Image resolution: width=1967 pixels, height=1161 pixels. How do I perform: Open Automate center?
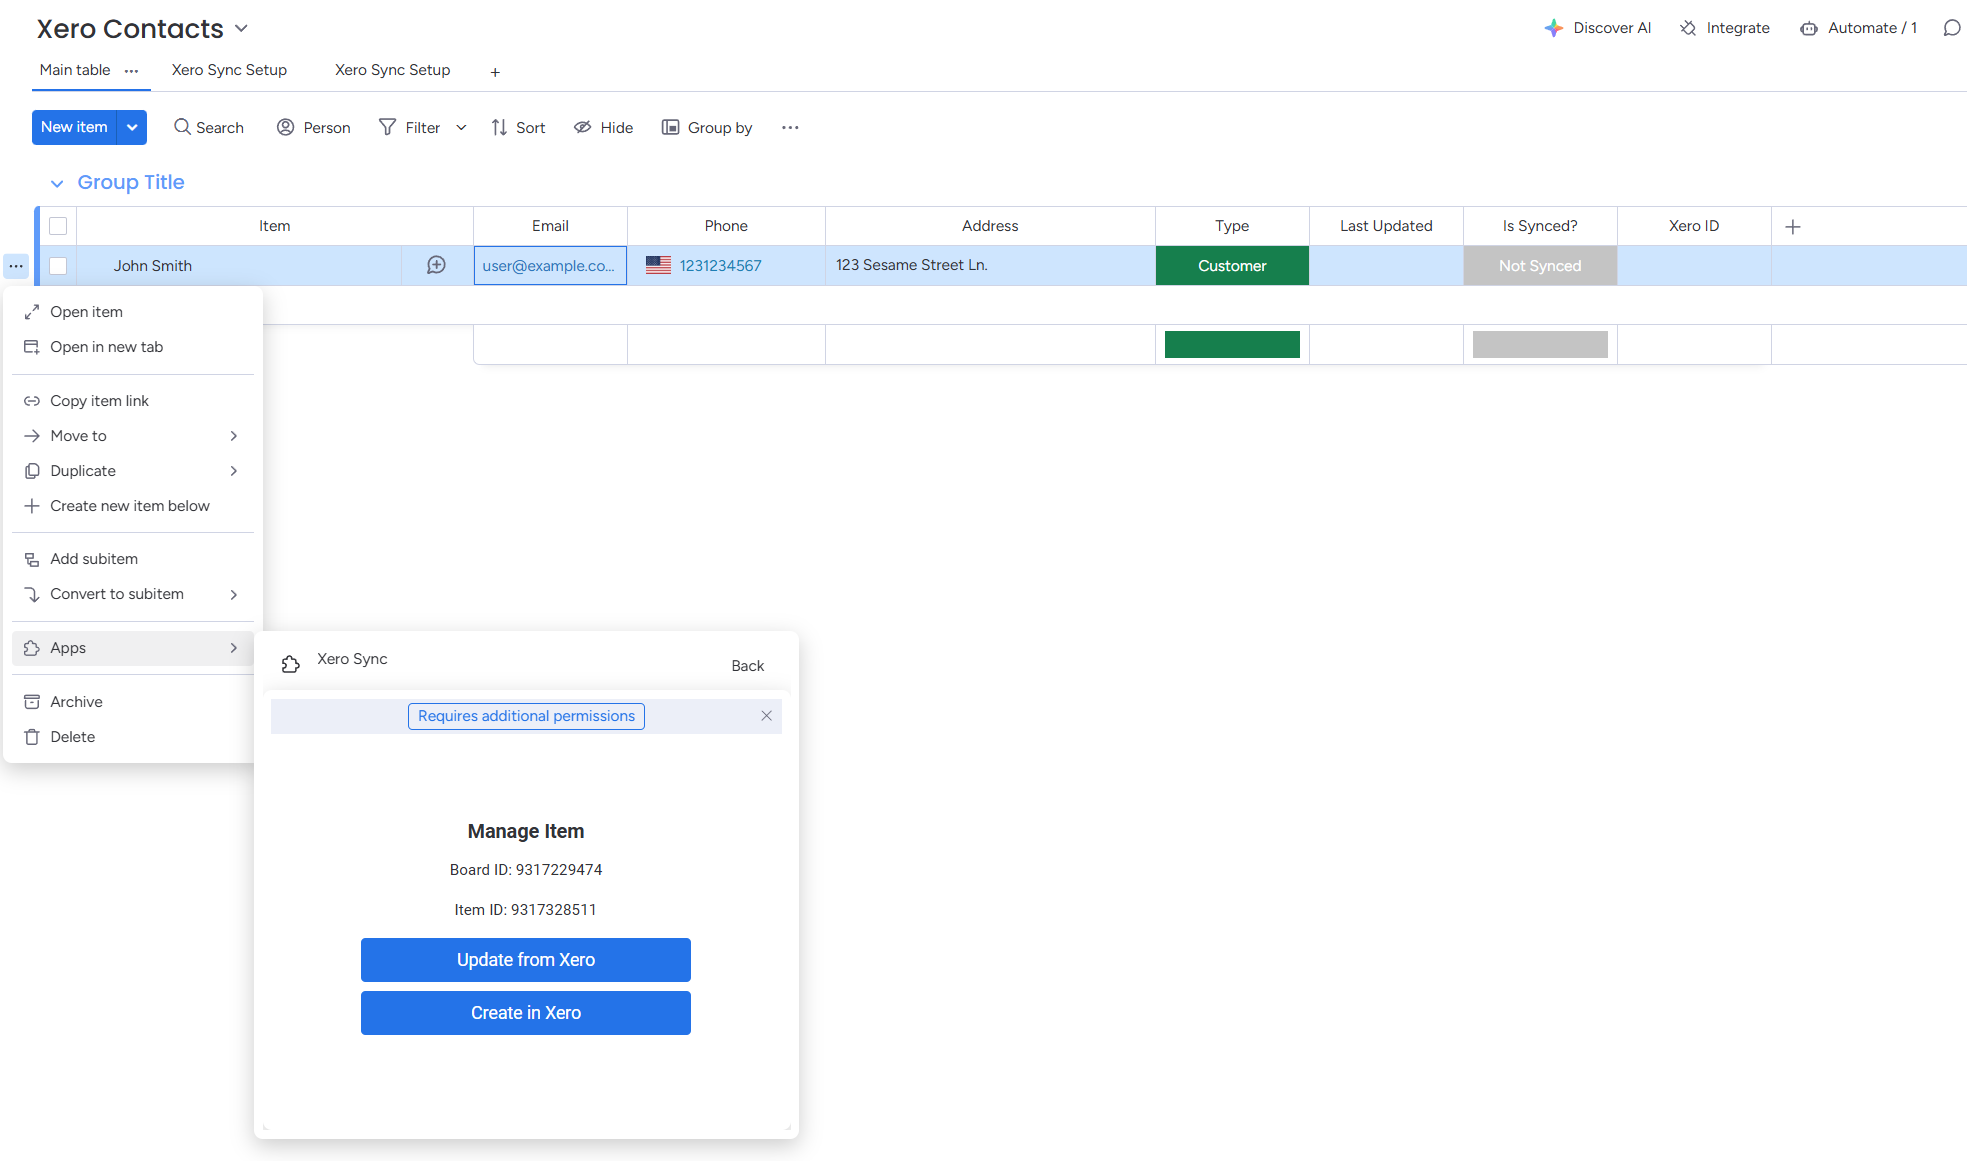[1858, 27]
